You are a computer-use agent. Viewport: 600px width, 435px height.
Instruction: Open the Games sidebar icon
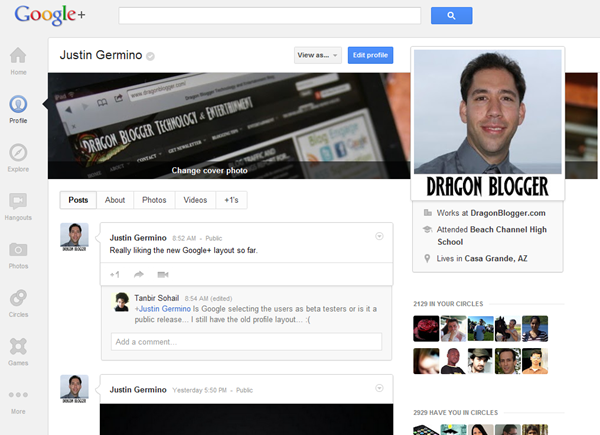[18, 346]
